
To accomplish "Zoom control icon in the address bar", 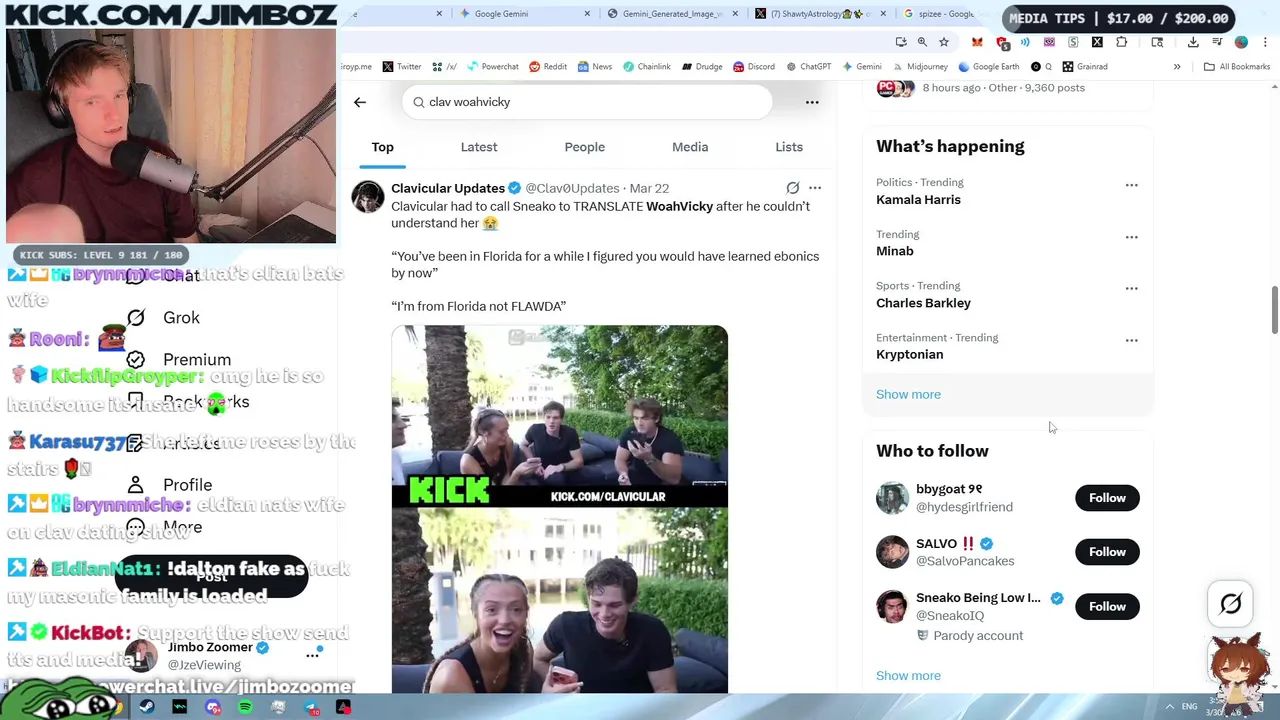I will click(922, 42).
